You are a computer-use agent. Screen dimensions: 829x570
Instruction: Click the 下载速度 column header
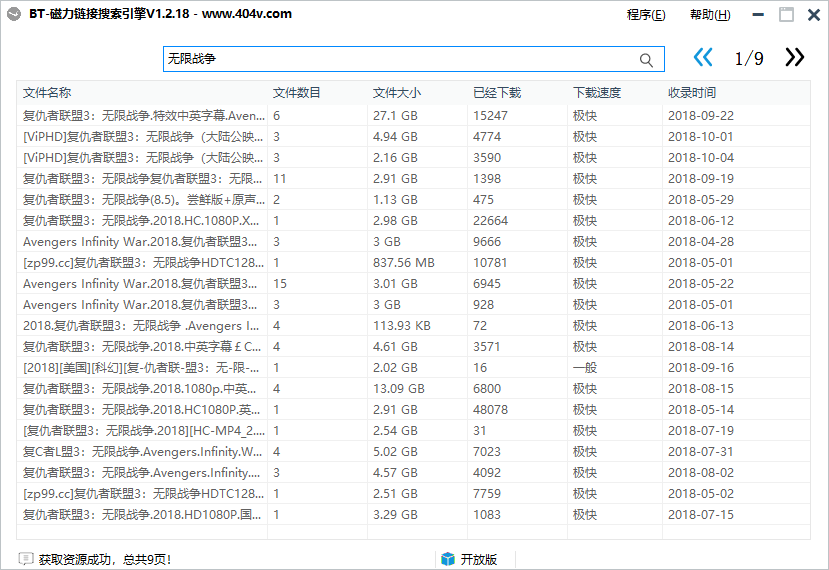[x=597, y=93]
